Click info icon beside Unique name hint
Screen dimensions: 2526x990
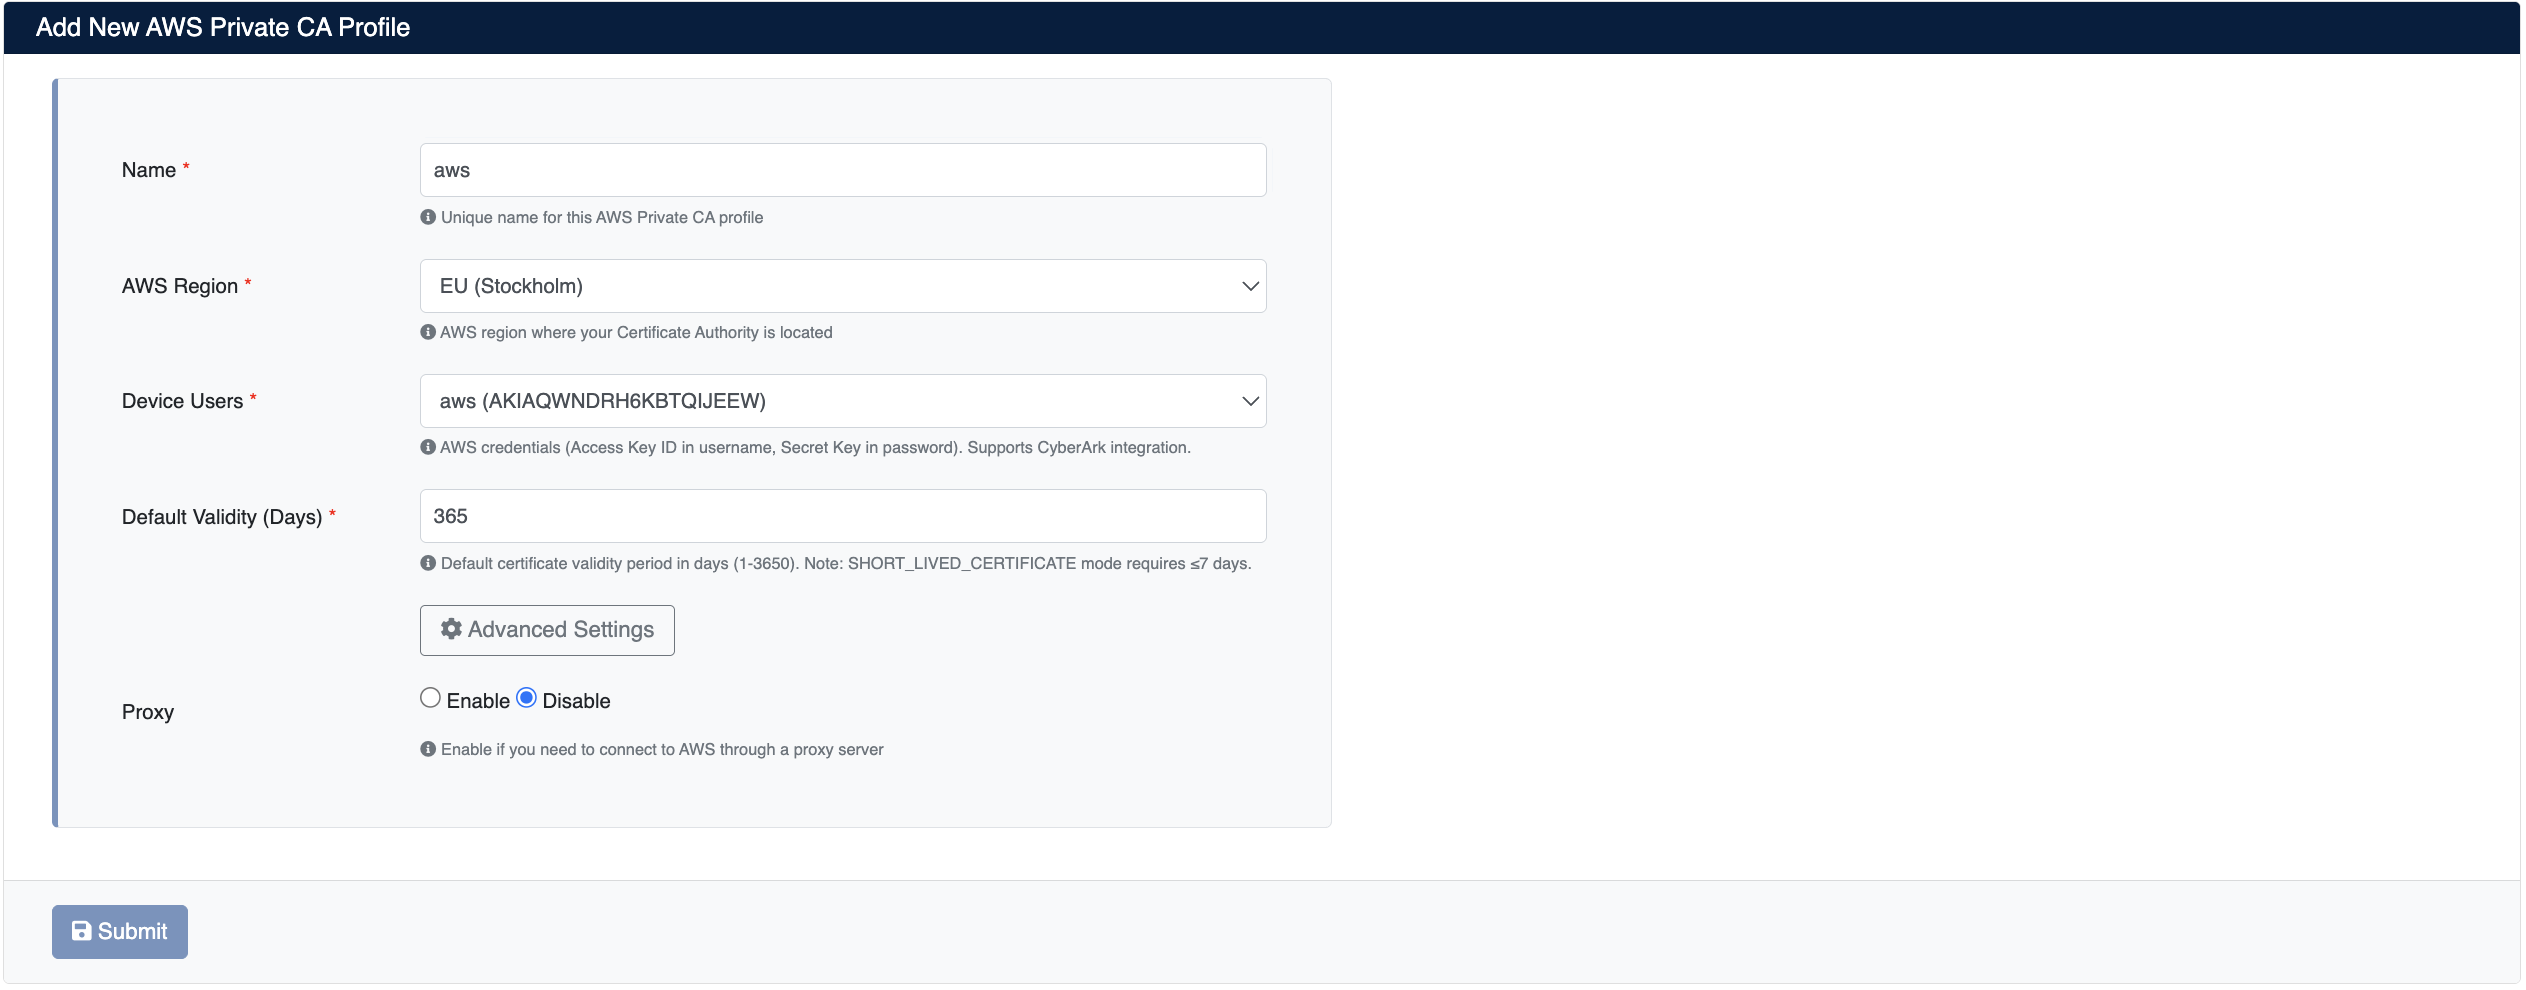[428, 217]
